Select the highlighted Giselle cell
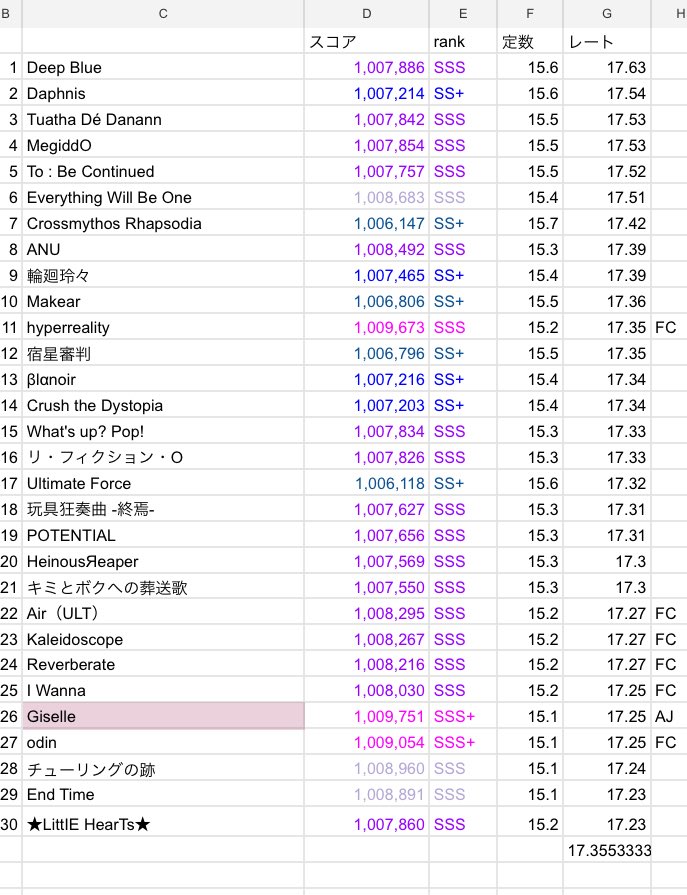The width and height of the screenshot is (687, 895). [163, 716]
